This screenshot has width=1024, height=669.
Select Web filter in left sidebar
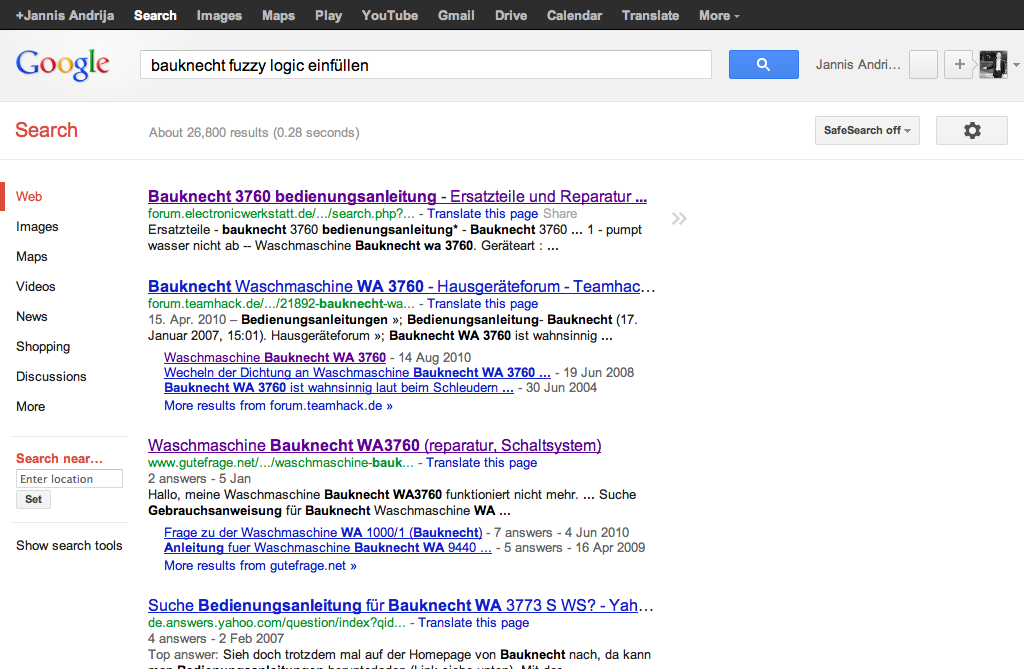[29, 196]
